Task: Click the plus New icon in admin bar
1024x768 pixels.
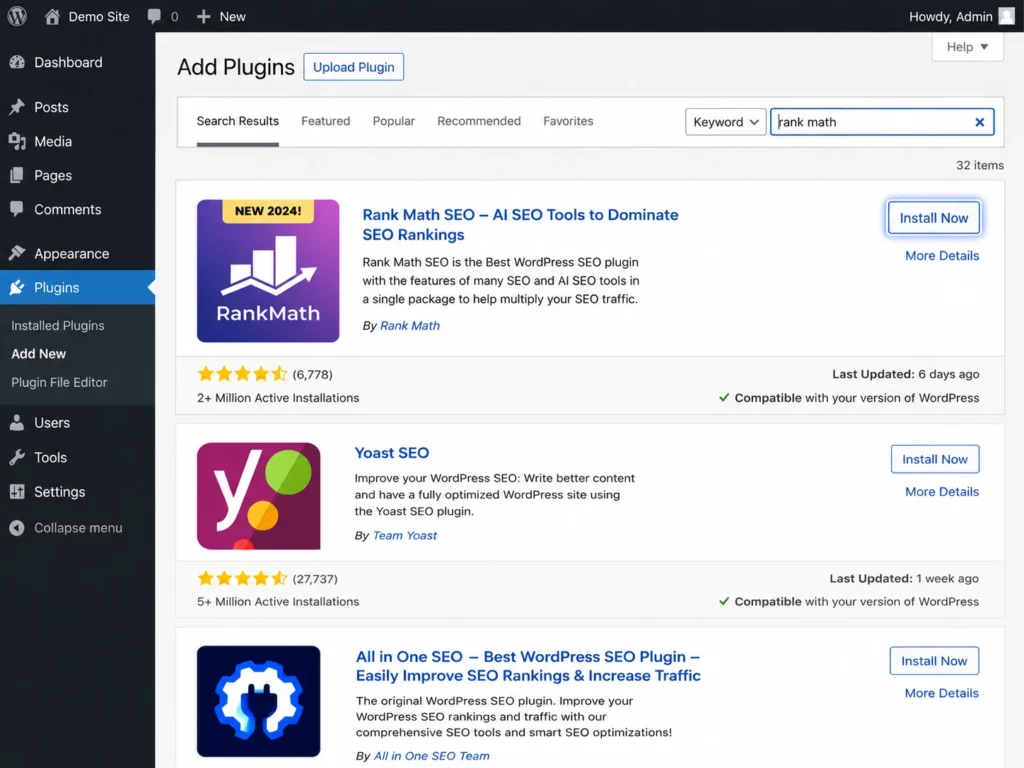Action: 204,16
